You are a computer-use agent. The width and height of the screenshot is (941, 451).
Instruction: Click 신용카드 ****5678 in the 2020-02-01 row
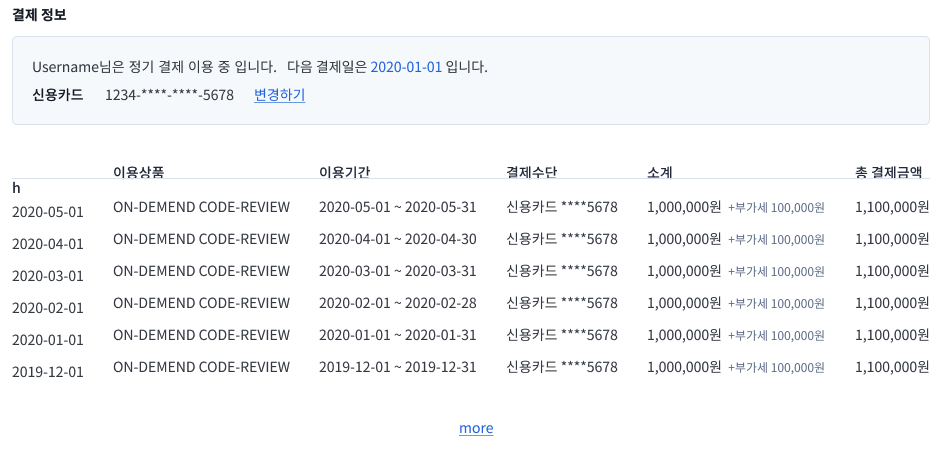click(562, 303)
